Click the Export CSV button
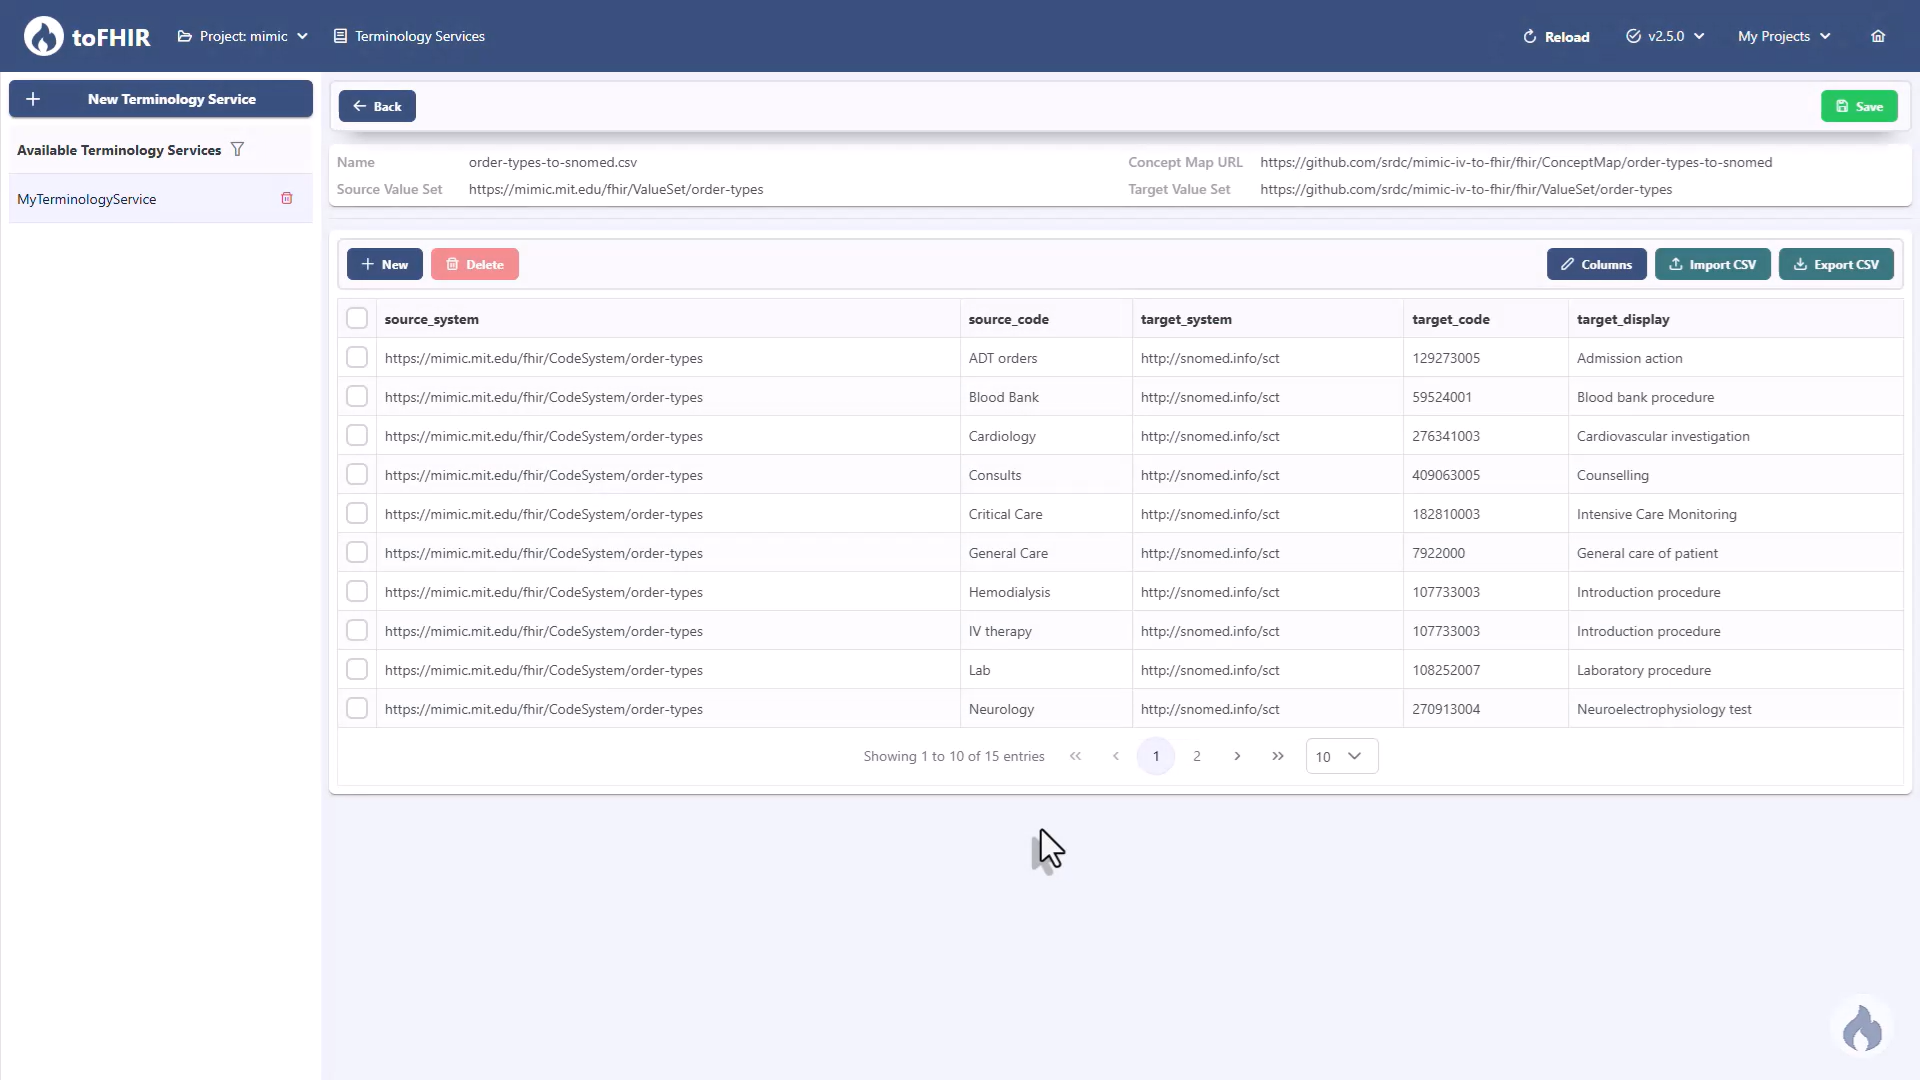Viewport: 1920px width, 1080px height. pyautogui.click(x=1836, y=264)
